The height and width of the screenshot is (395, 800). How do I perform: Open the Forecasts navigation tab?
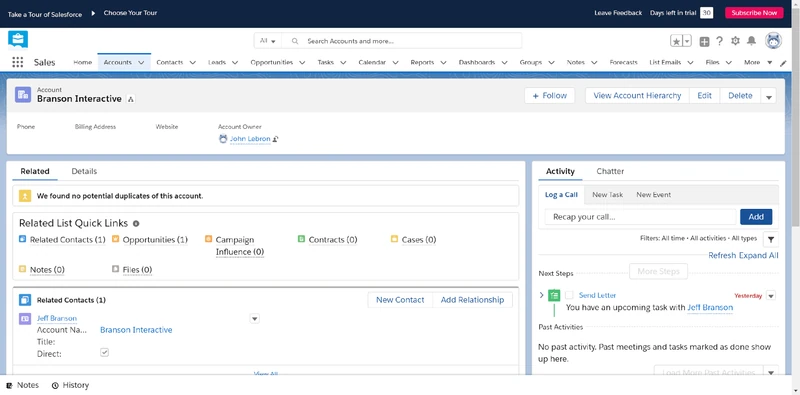(x=623, y=62)
